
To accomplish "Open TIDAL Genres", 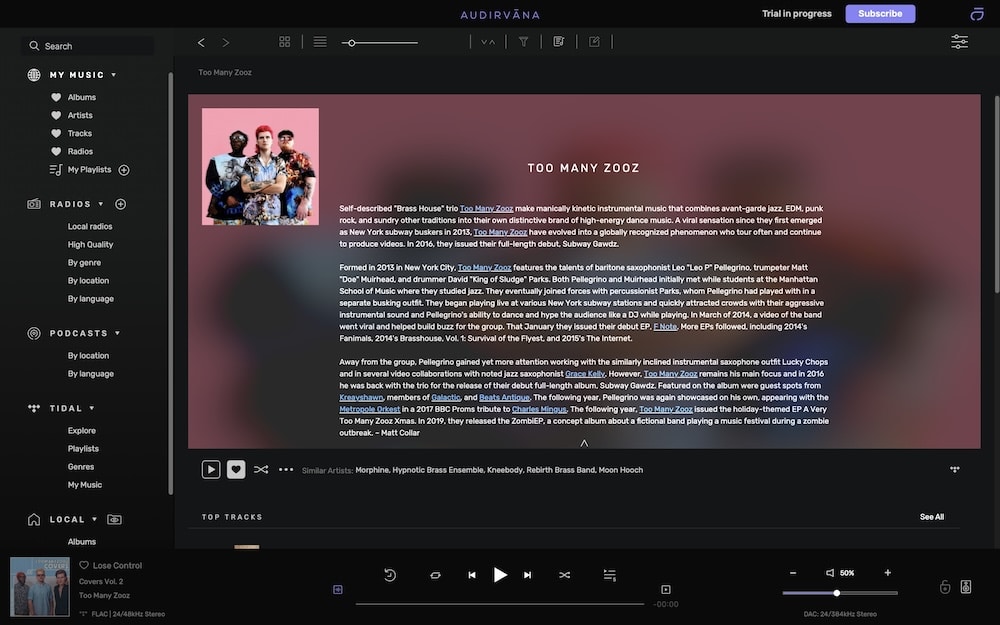I will pos(81,467).
